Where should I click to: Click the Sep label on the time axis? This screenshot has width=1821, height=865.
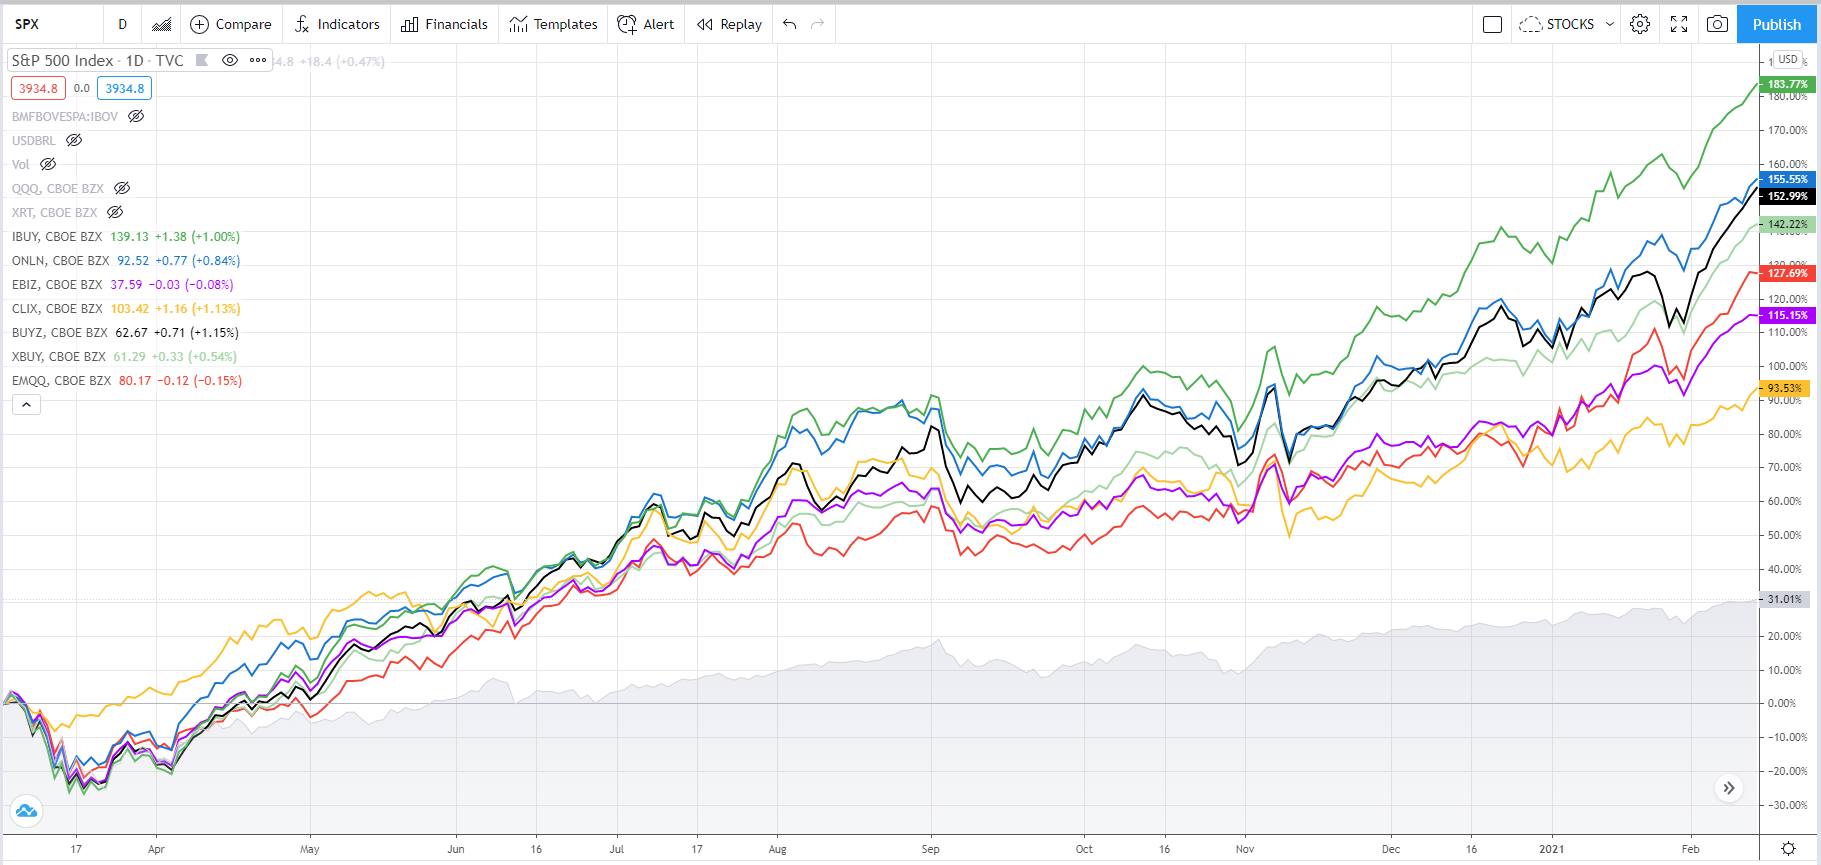pyautogui.click(x=931, y=849)
